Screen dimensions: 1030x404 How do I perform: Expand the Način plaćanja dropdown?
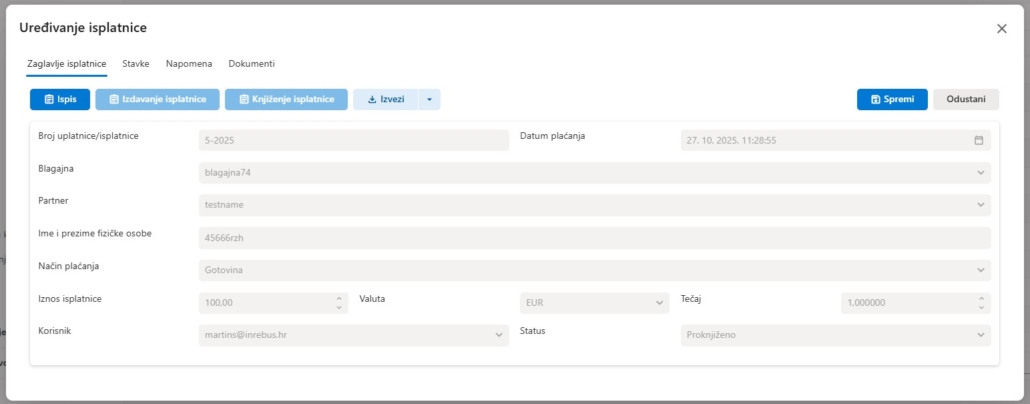[980, 270]
